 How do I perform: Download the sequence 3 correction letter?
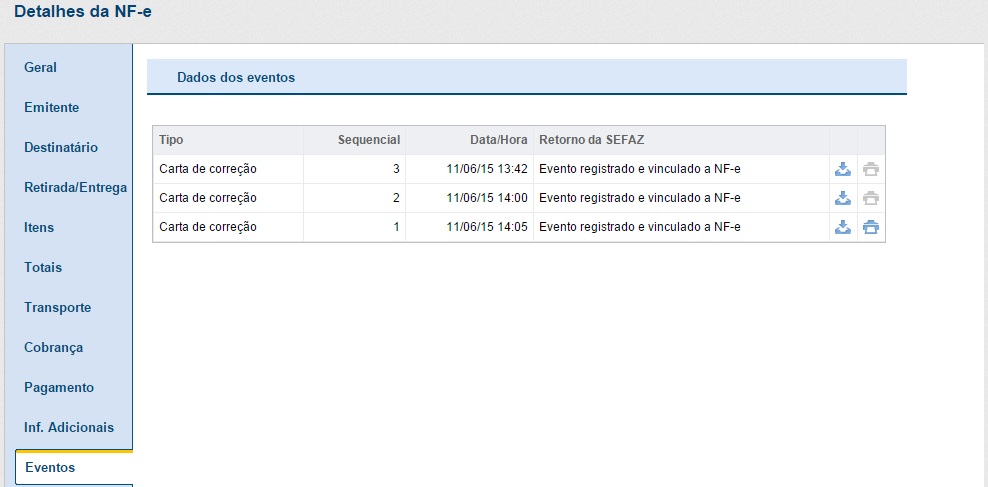point(842,169)
